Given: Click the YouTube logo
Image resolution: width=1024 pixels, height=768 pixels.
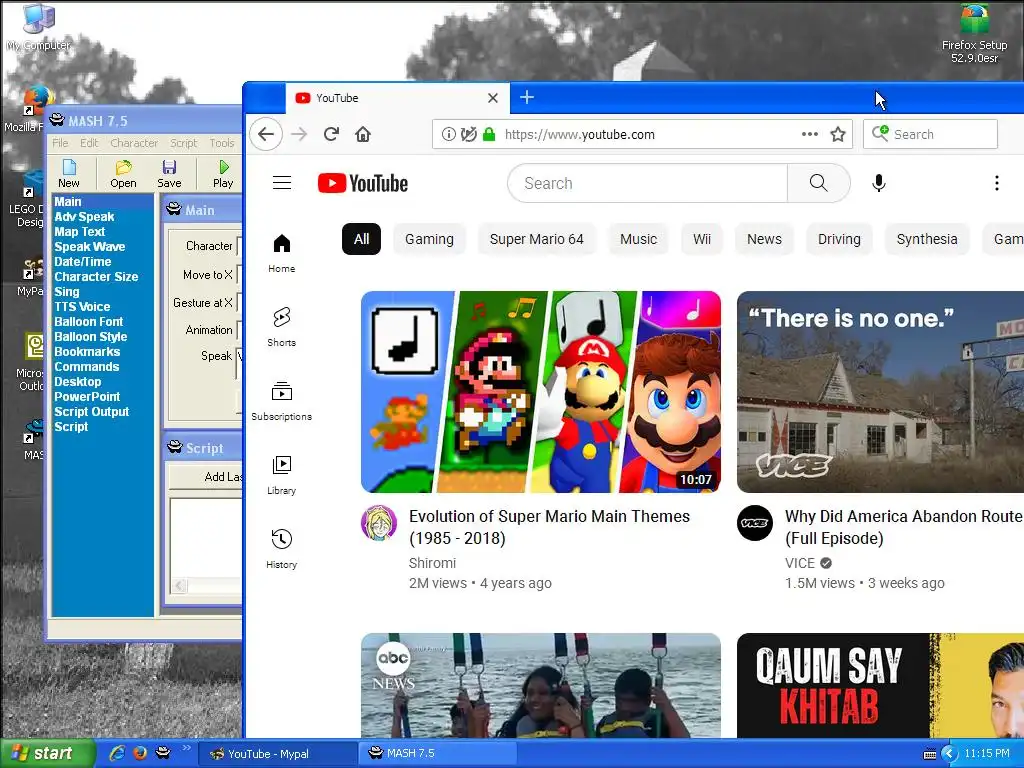Looking at the screenshot, I should (x=363, y=184).
